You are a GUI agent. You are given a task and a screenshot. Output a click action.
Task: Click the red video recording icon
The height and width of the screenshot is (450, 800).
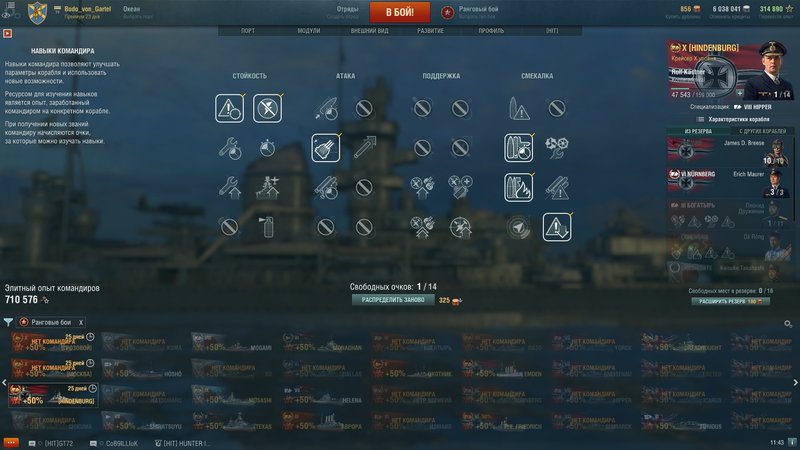click(x=7, y=33)
